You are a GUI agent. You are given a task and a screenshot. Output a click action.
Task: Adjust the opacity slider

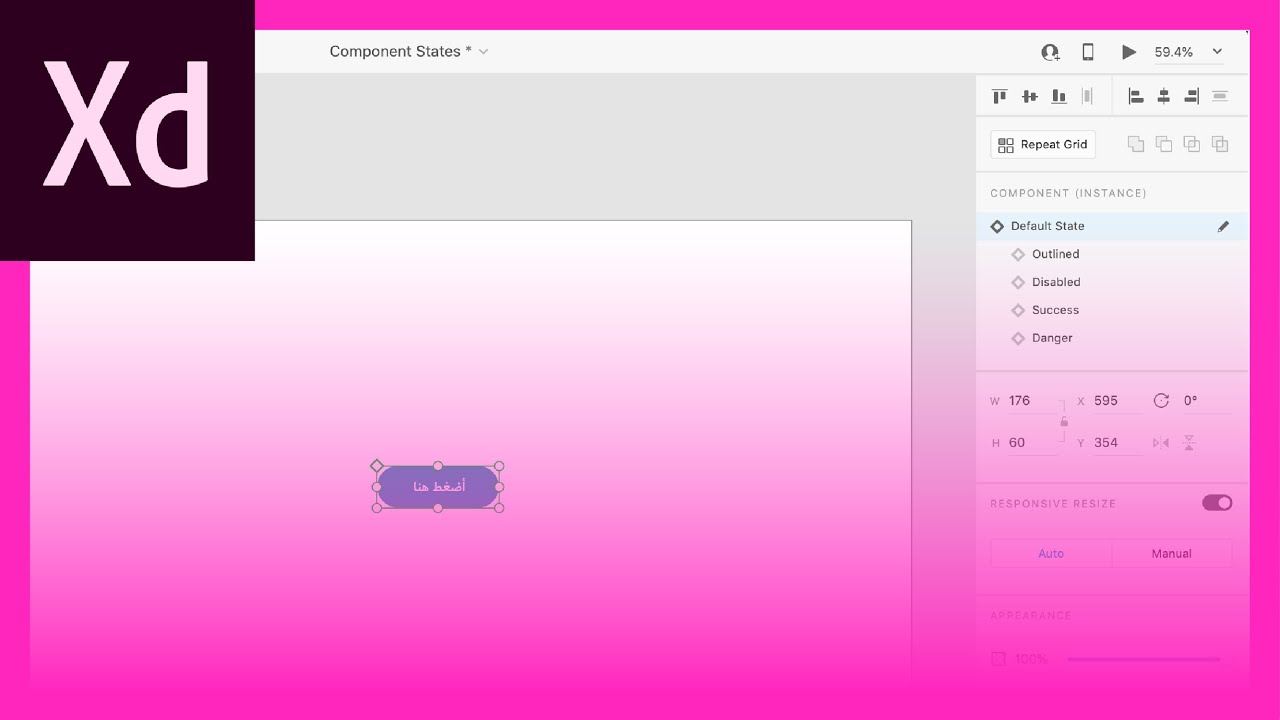point(1144,660)
